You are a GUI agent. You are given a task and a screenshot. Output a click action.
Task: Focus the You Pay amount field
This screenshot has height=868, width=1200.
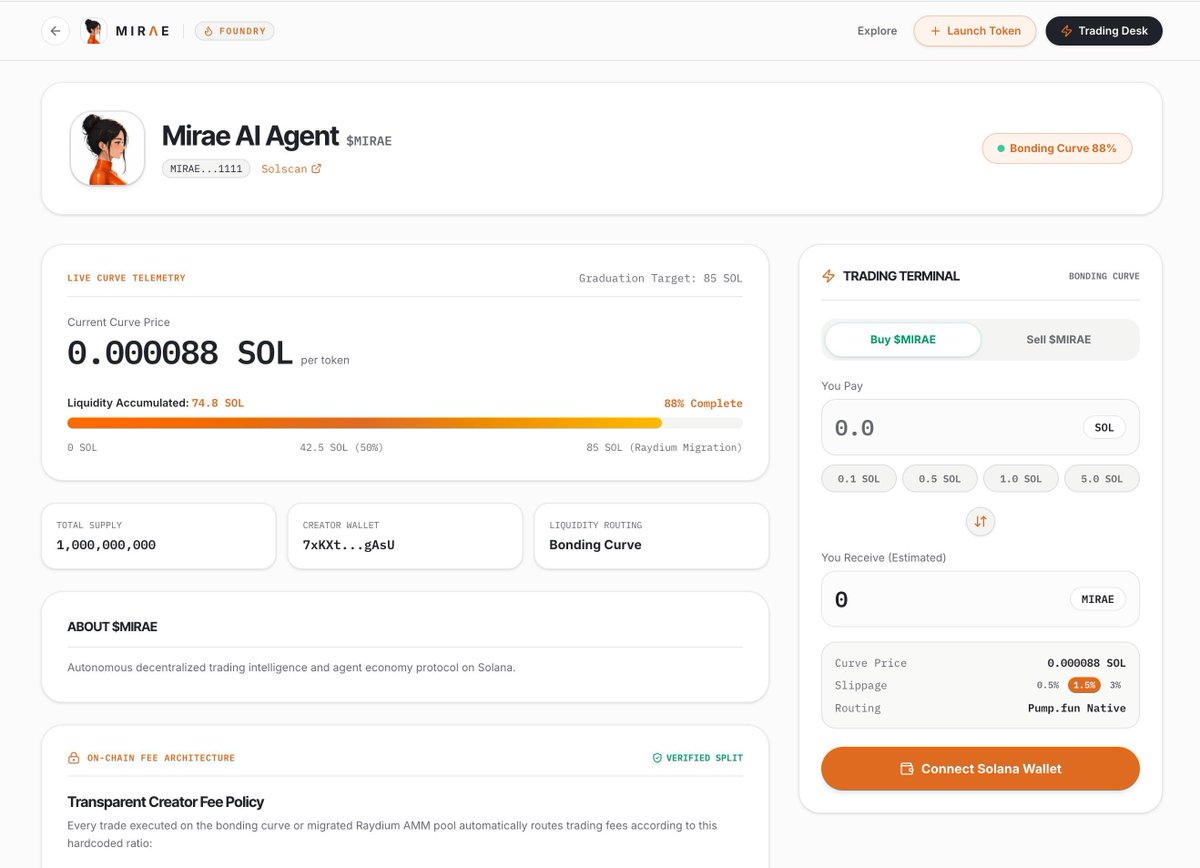point(980,428)
